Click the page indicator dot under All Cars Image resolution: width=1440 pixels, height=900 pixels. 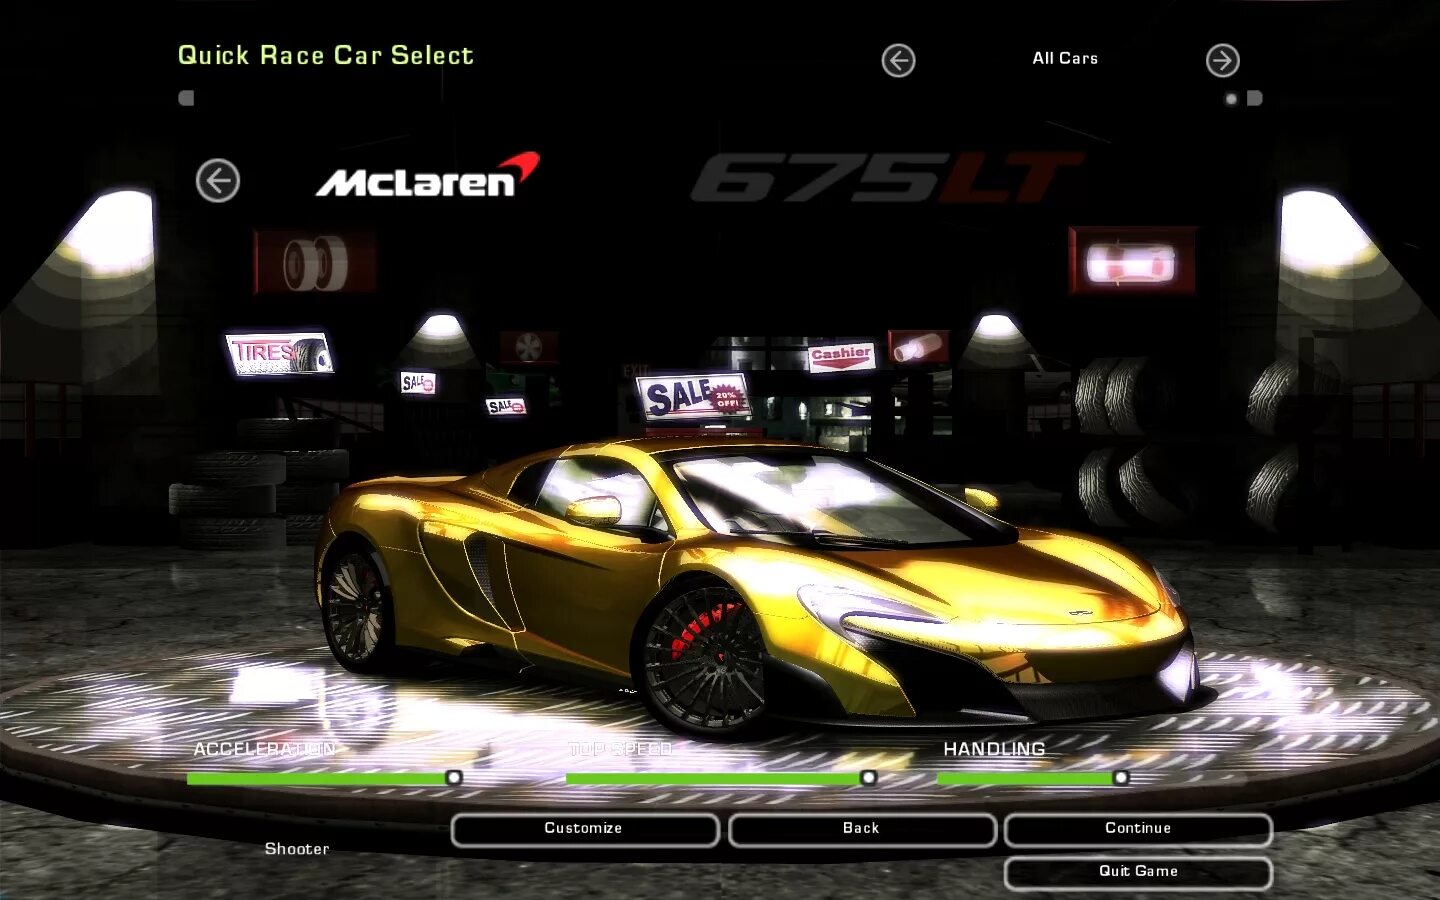point(1232,99)
